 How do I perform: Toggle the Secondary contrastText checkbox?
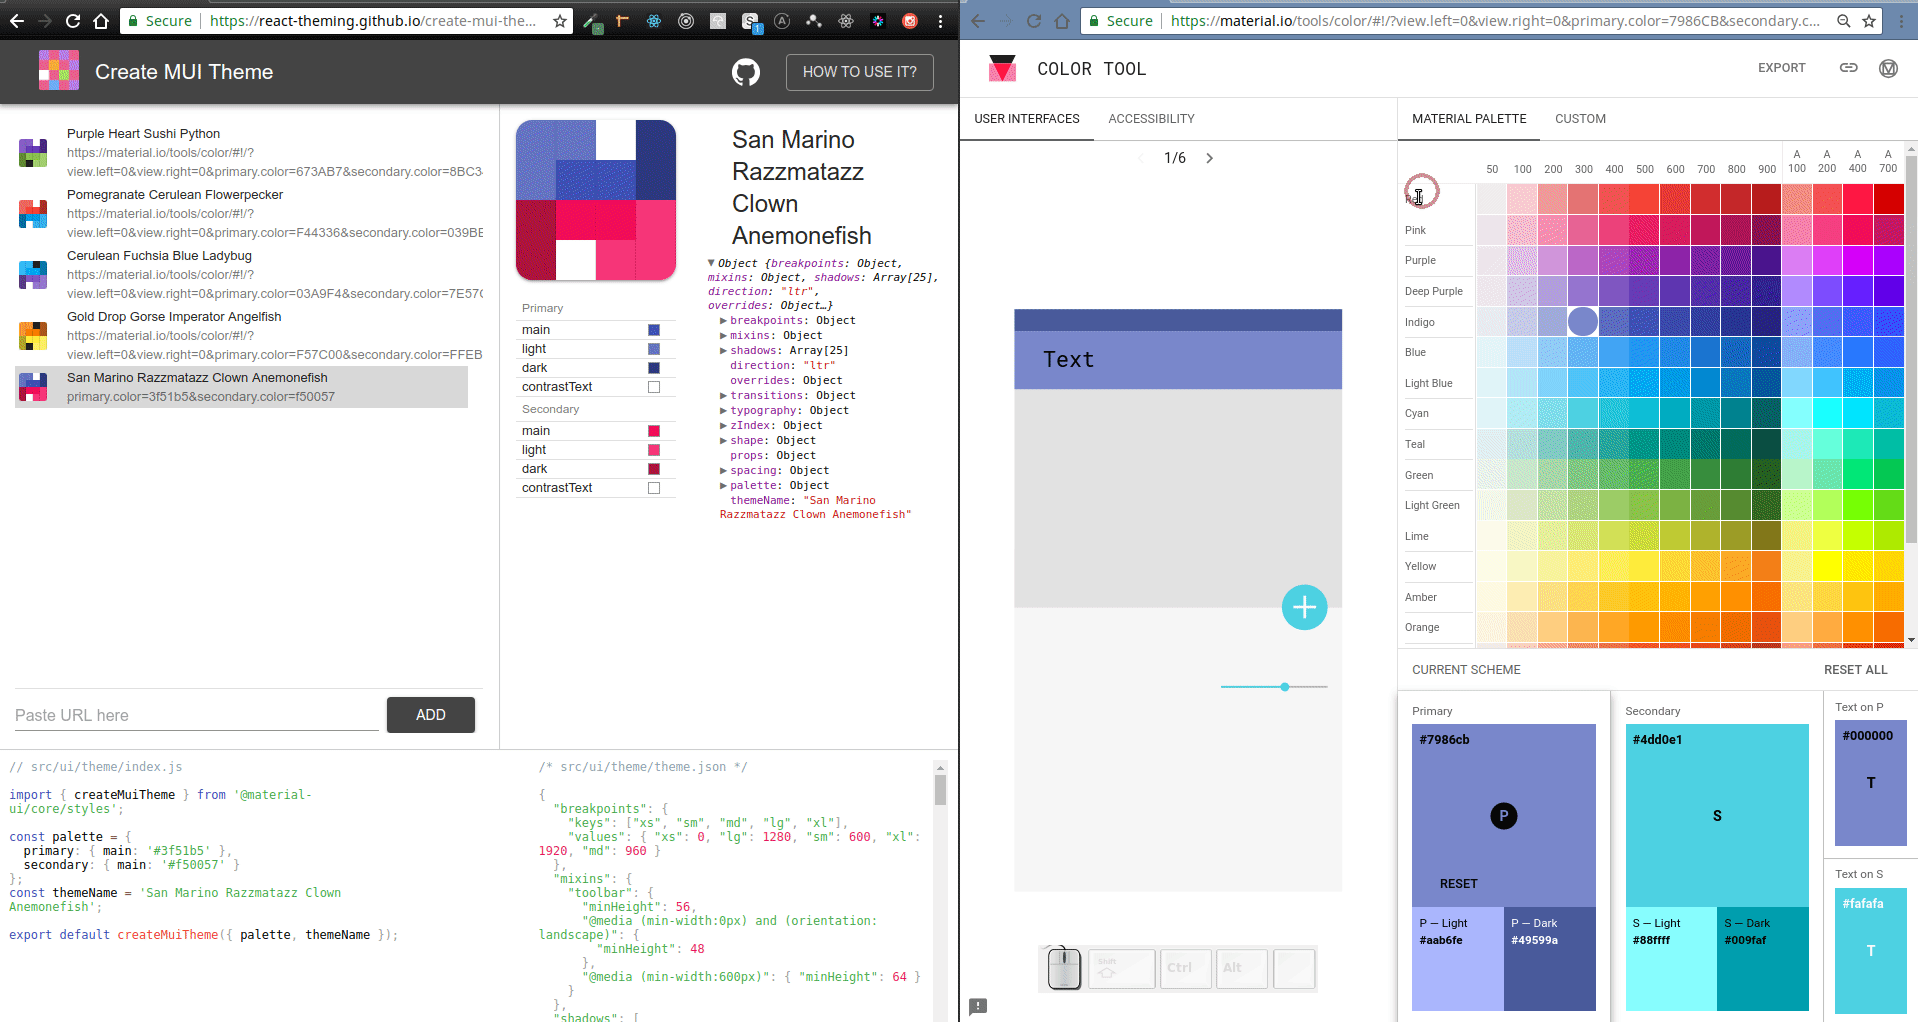coord(654,488)
